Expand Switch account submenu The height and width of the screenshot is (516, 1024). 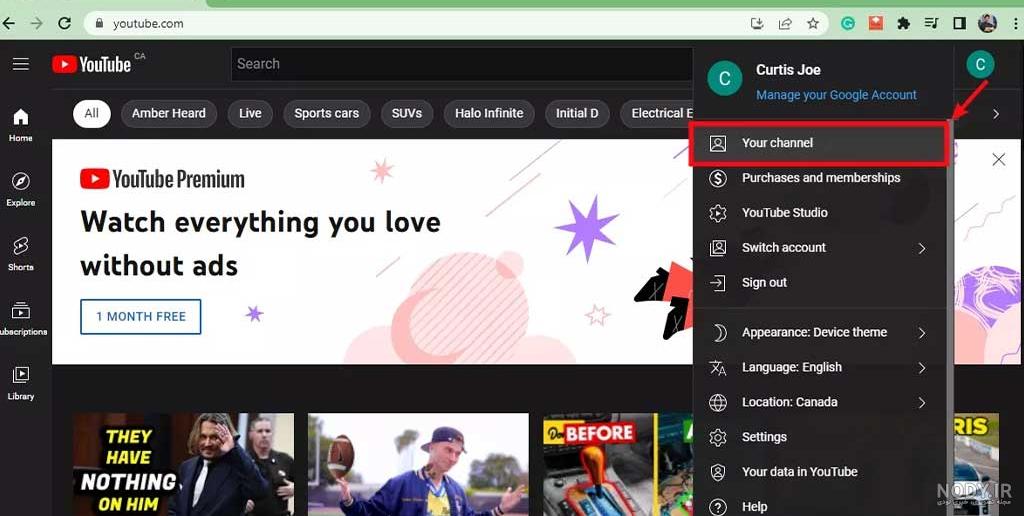818,248
